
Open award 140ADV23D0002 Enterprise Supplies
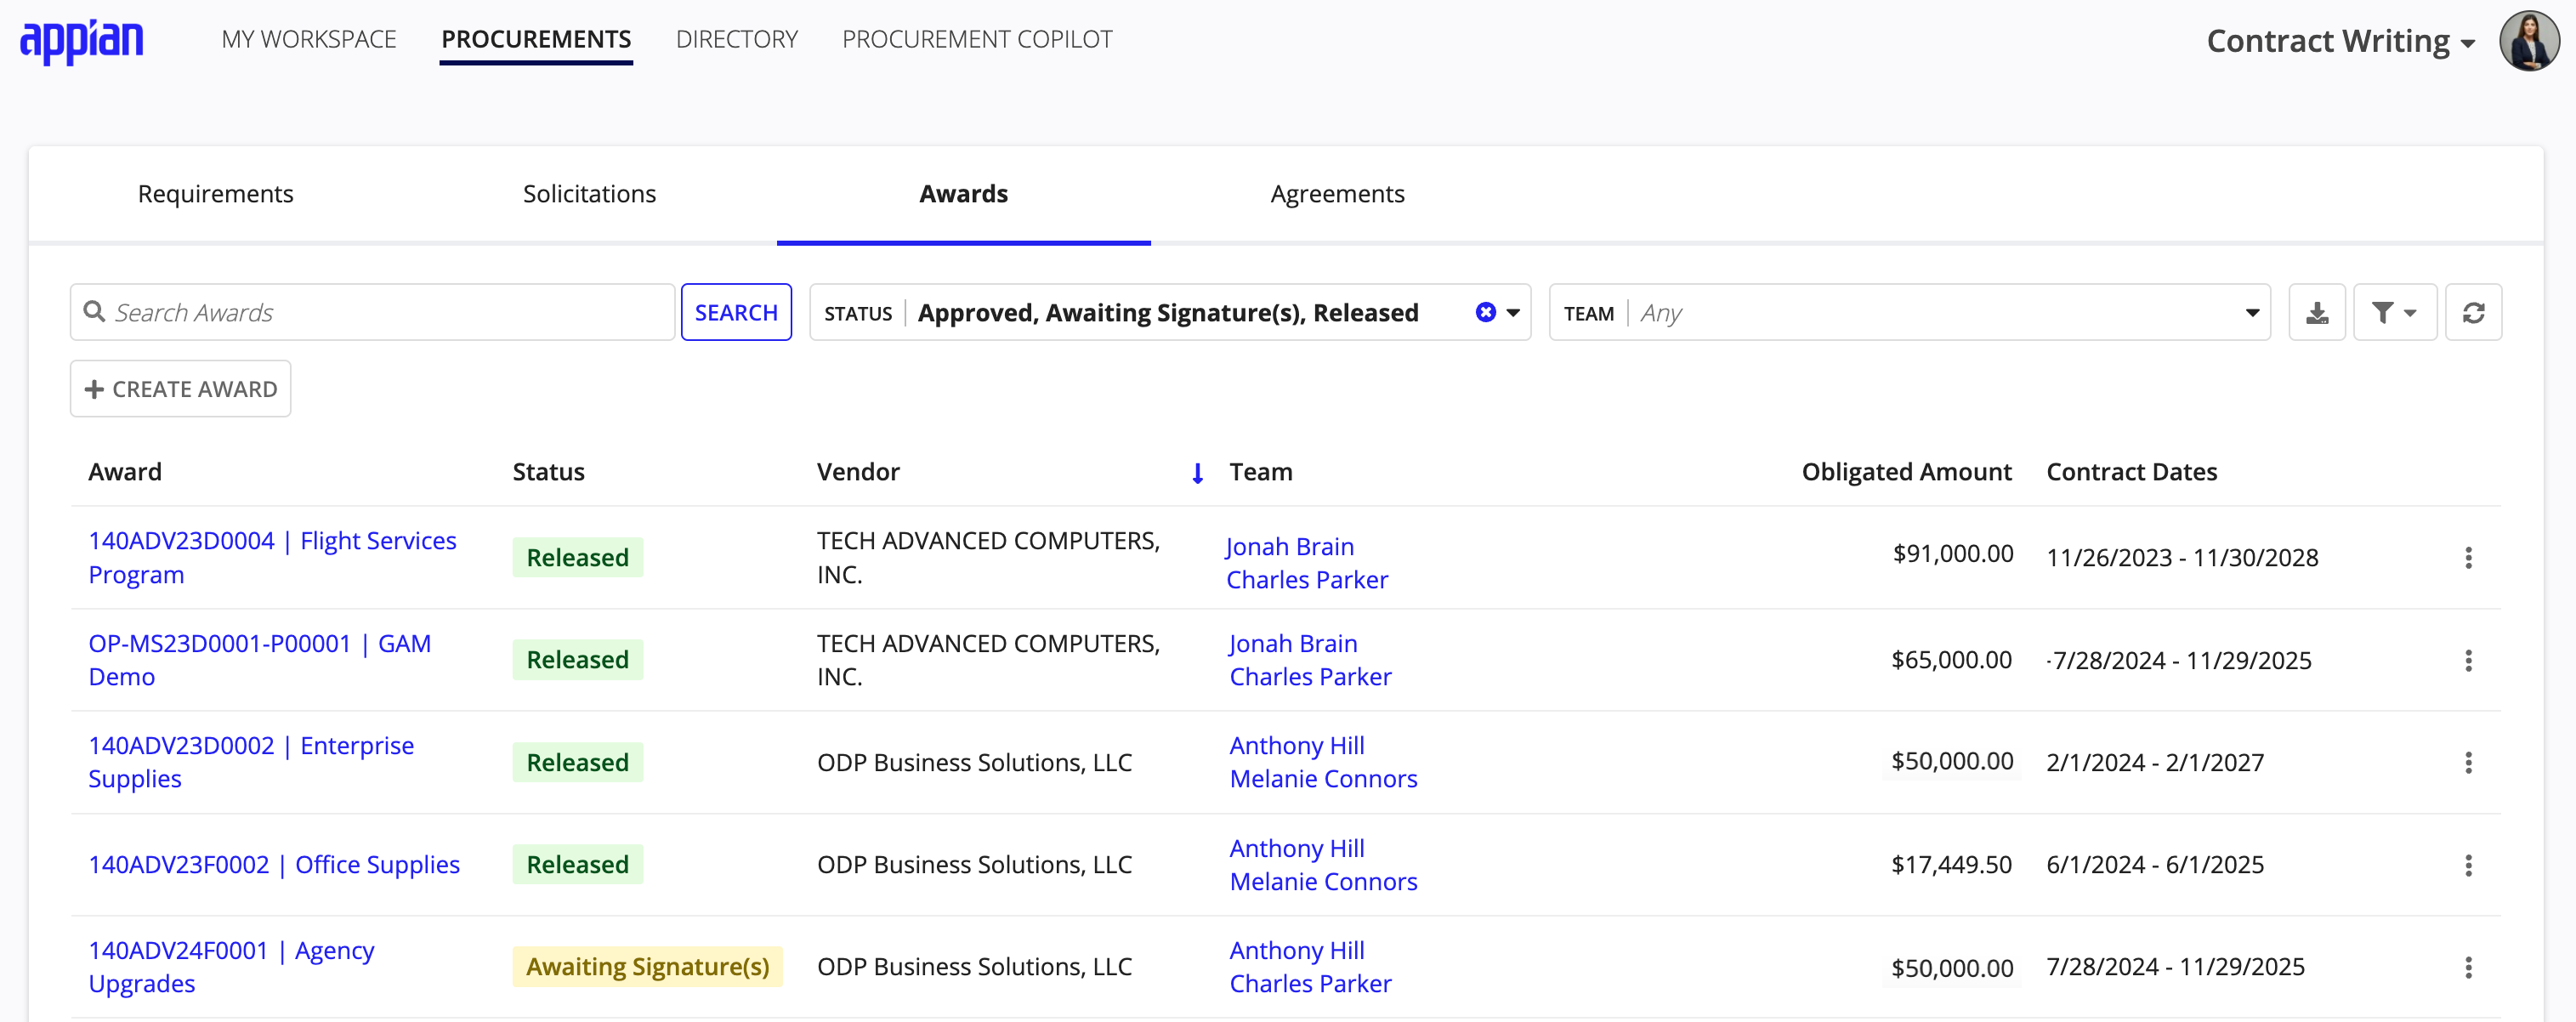click(x=251, y=763)
